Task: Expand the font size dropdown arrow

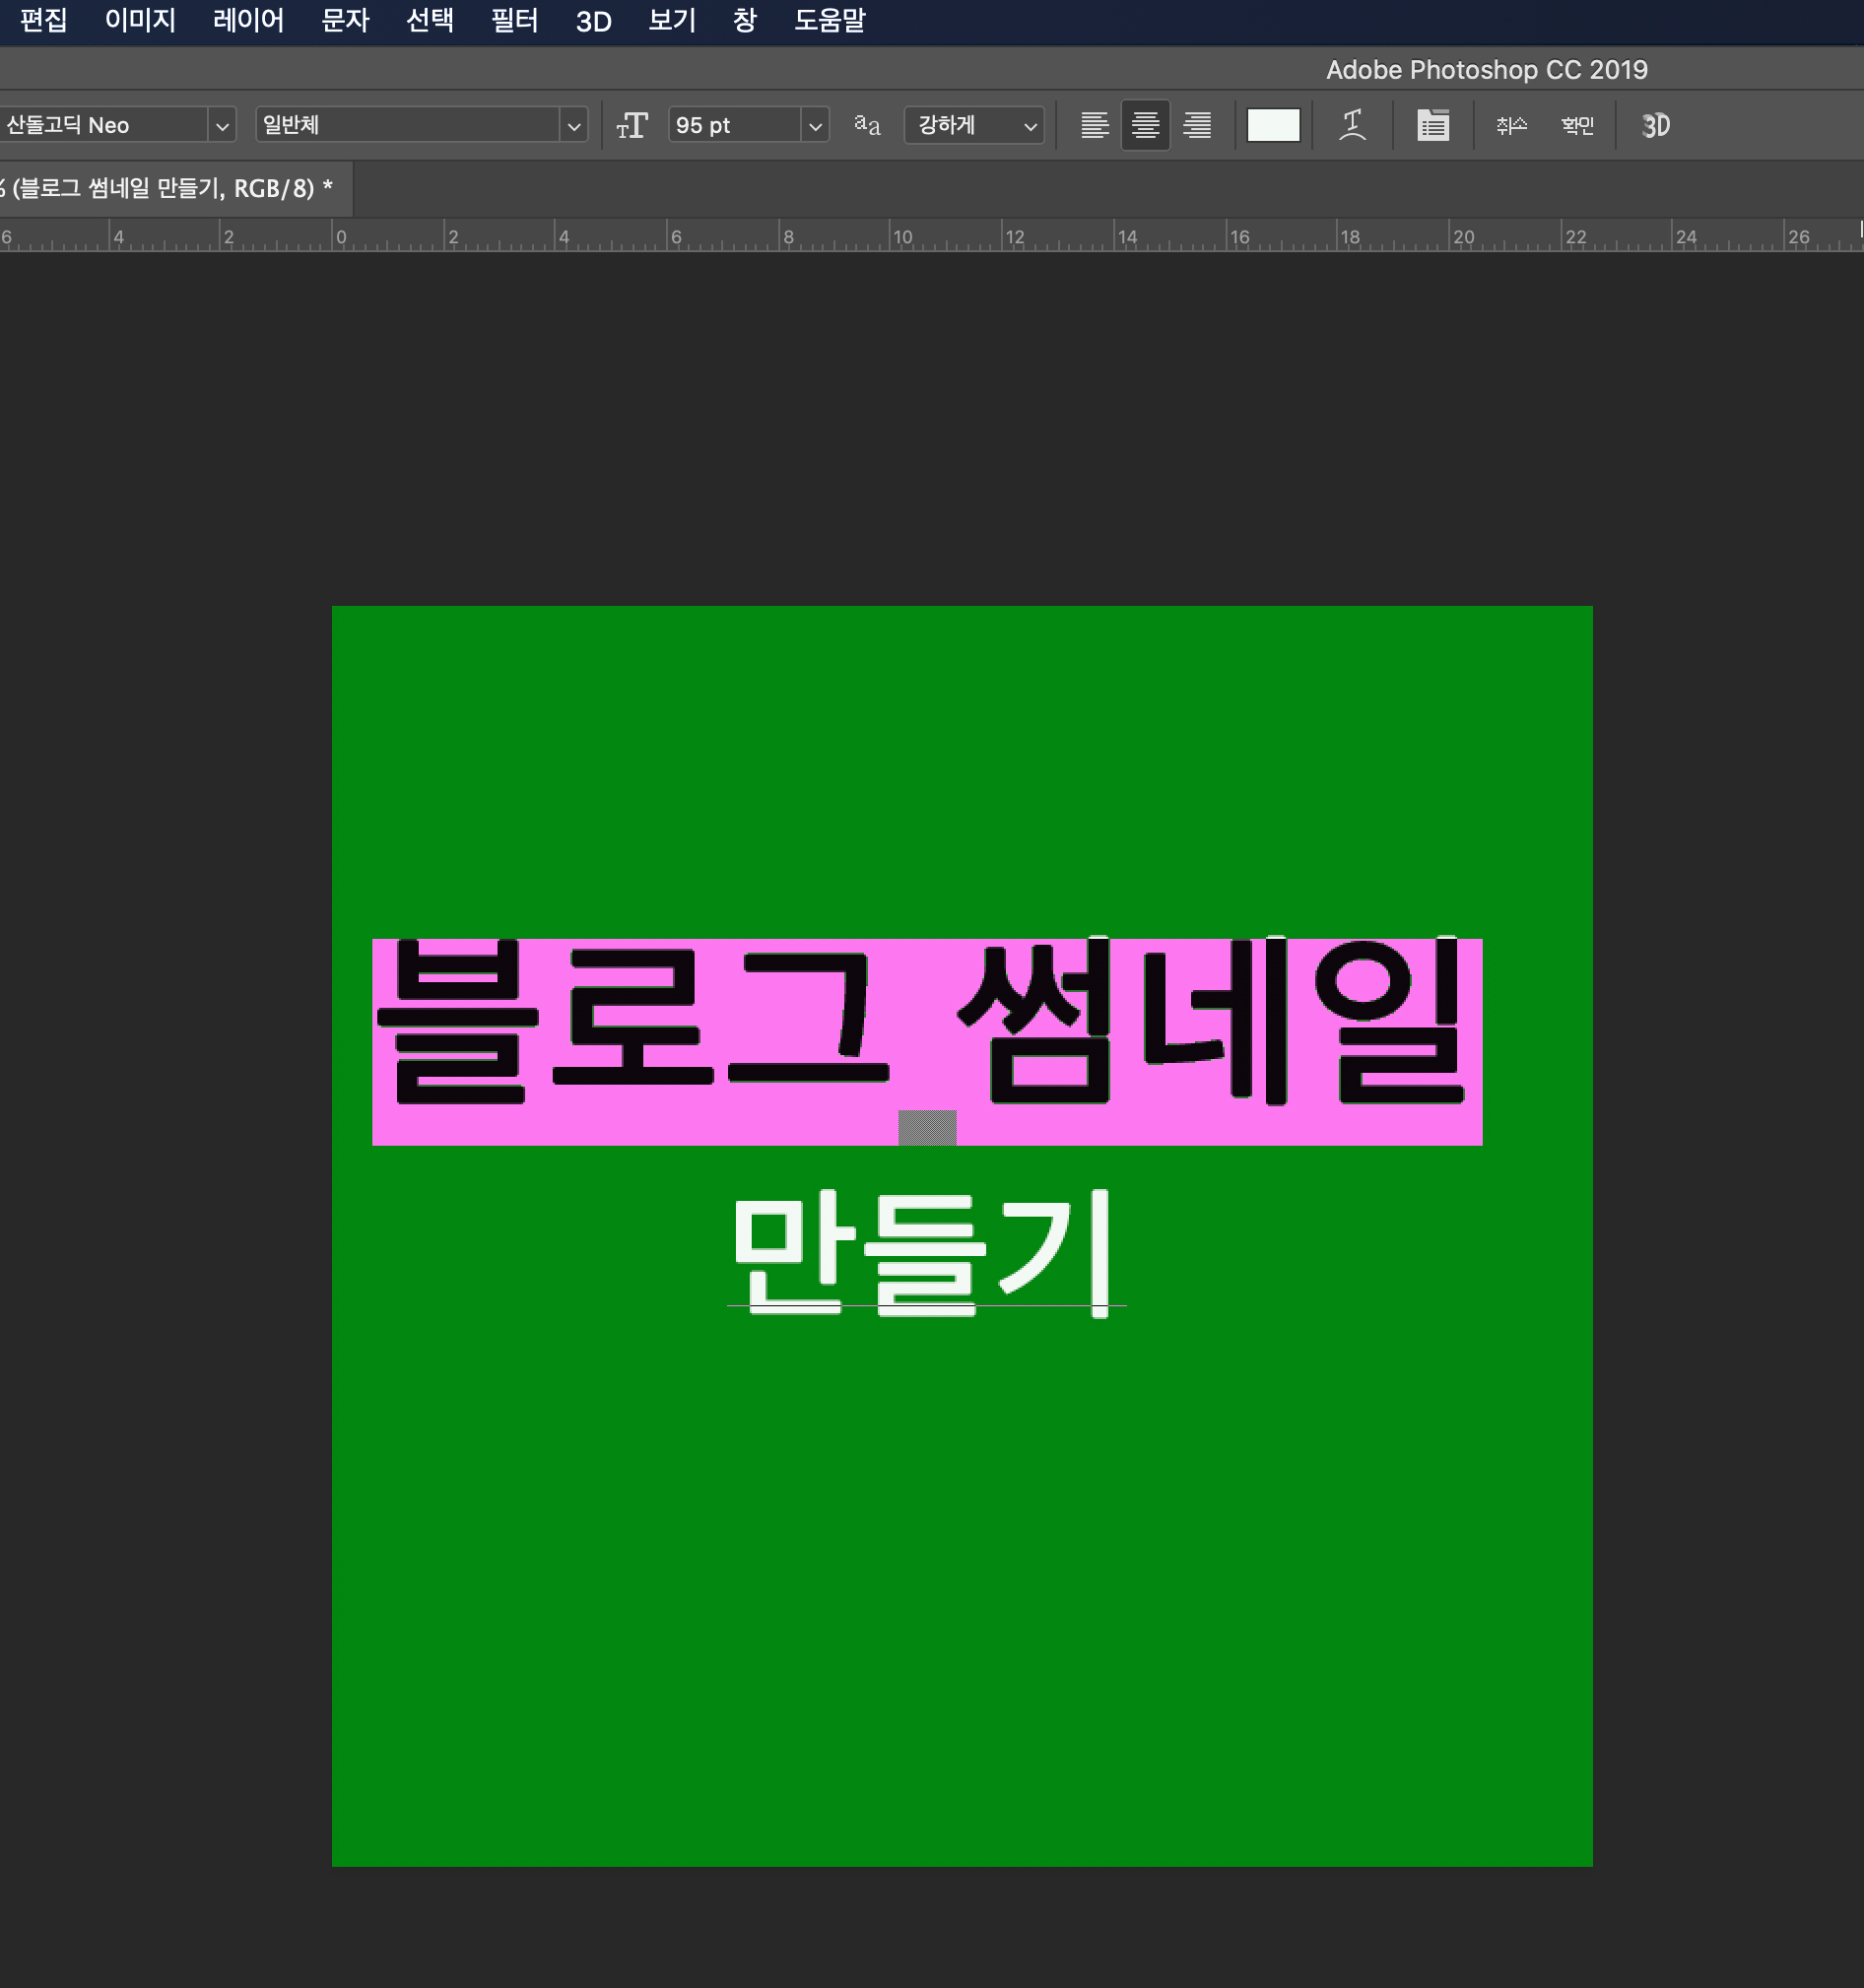Action: click(815, 126)
